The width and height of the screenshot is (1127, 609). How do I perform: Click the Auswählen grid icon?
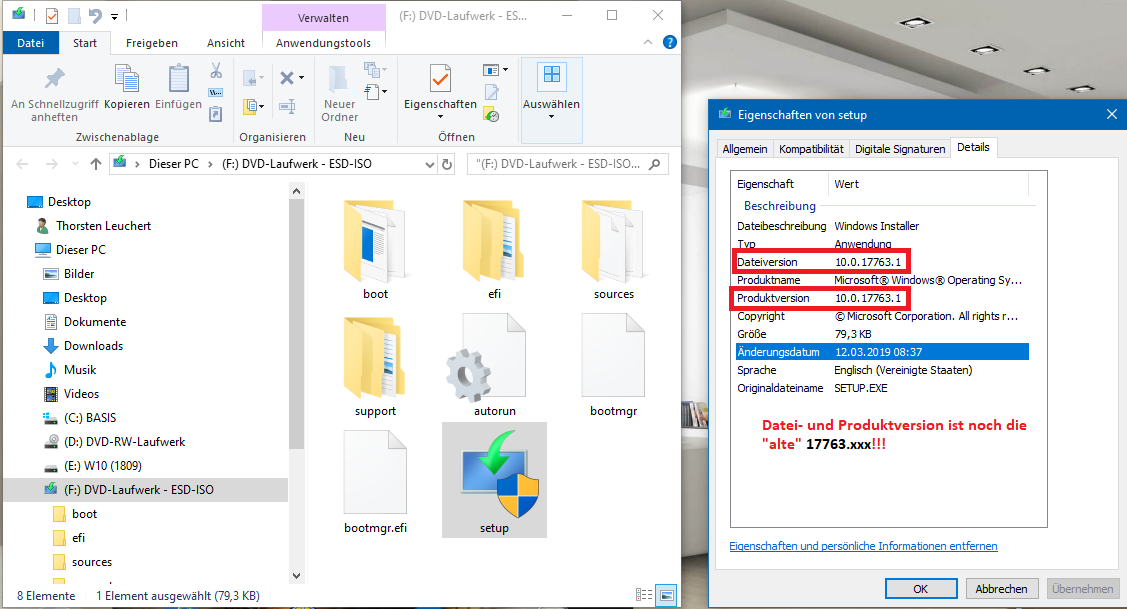pos(551,75)
